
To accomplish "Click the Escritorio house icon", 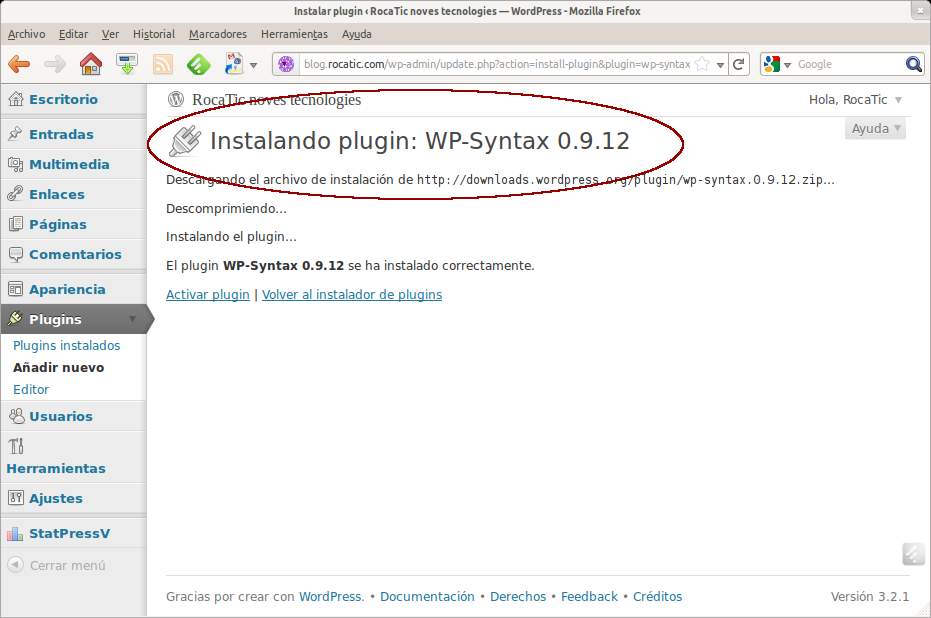I will (x=16, y=99).
